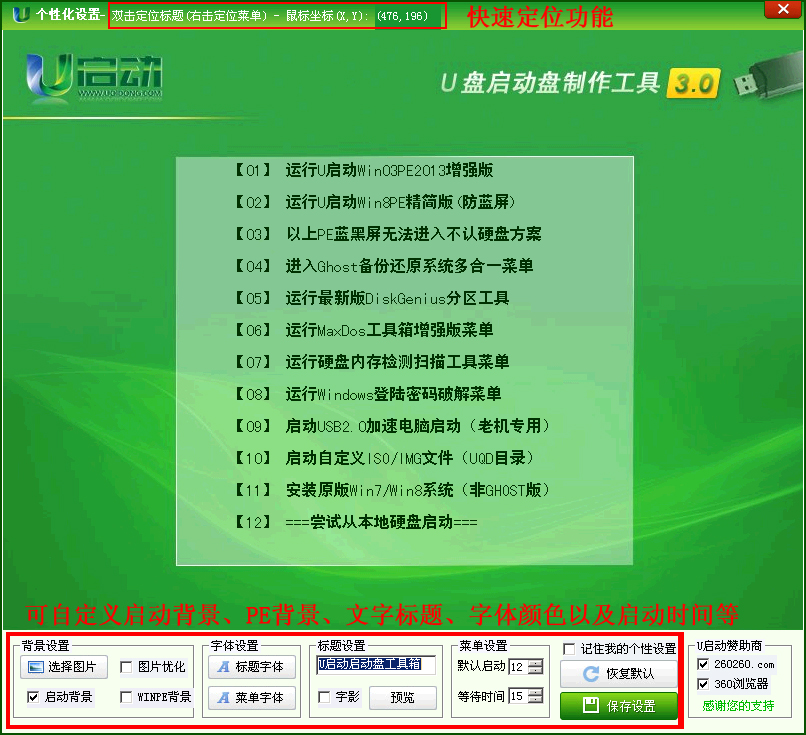806x735 pixels.
Task: Select menu entry 05 DiskGenius分区工具
Action: (372, 298)
